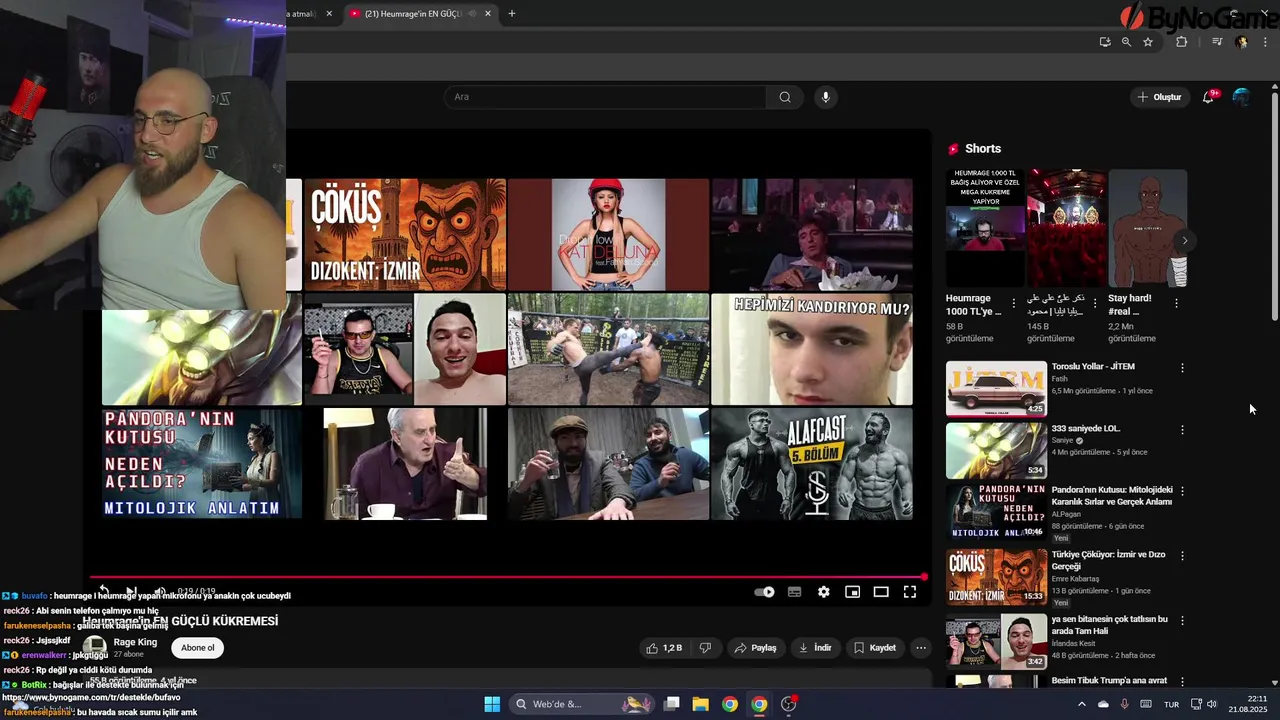Image resolution: width=1280 pixels, height=720 pixels.
Task: Open Windows Start menu
Action: tap(492, 704)
